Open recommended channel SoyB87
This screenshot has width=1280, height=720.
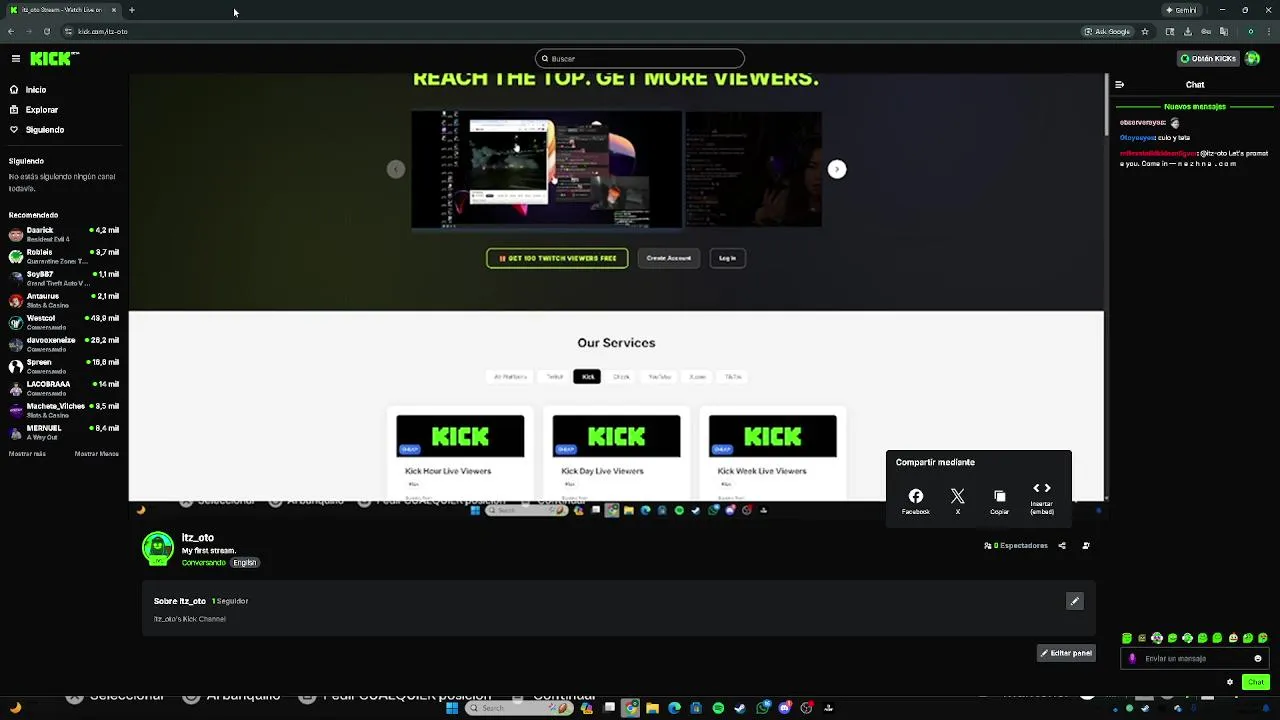63,279
